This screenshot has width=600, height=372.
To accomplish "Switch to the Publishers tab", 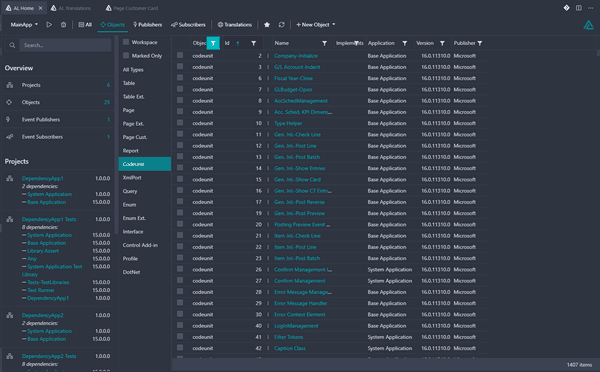I will (148, 24).
